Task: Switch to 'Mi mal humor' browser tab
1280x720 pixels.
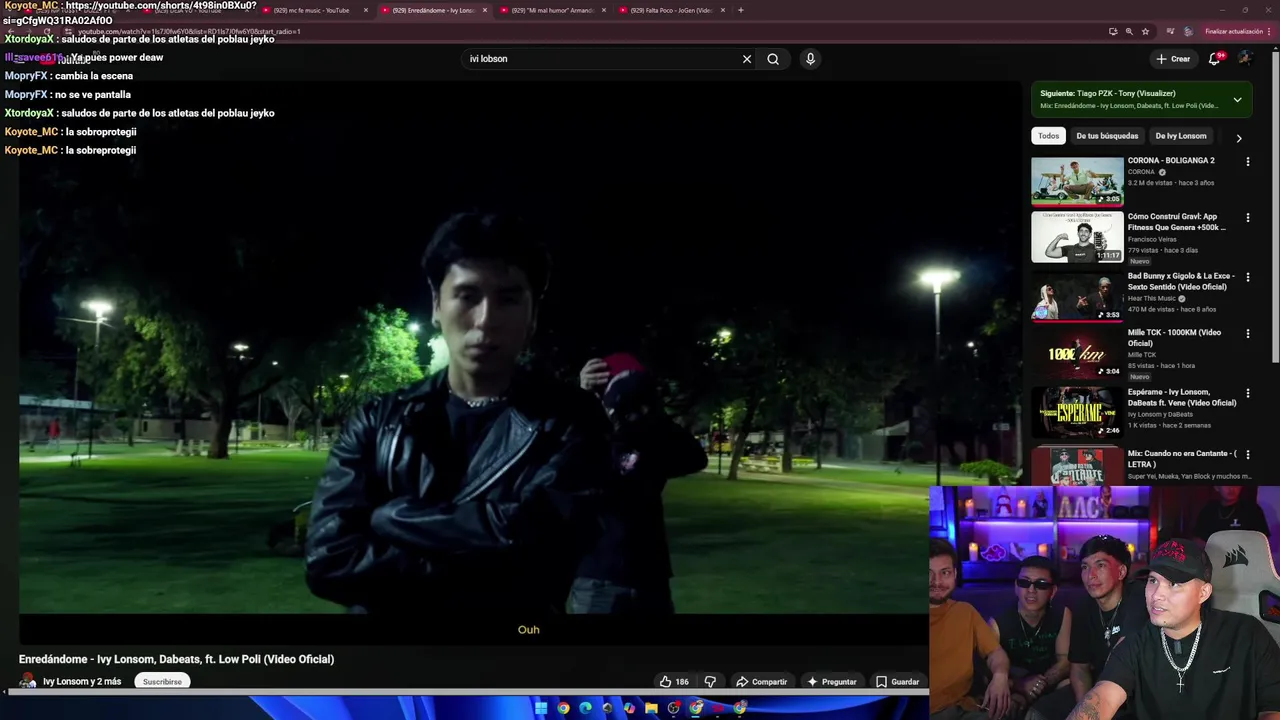Action: [x=550, y=10]
